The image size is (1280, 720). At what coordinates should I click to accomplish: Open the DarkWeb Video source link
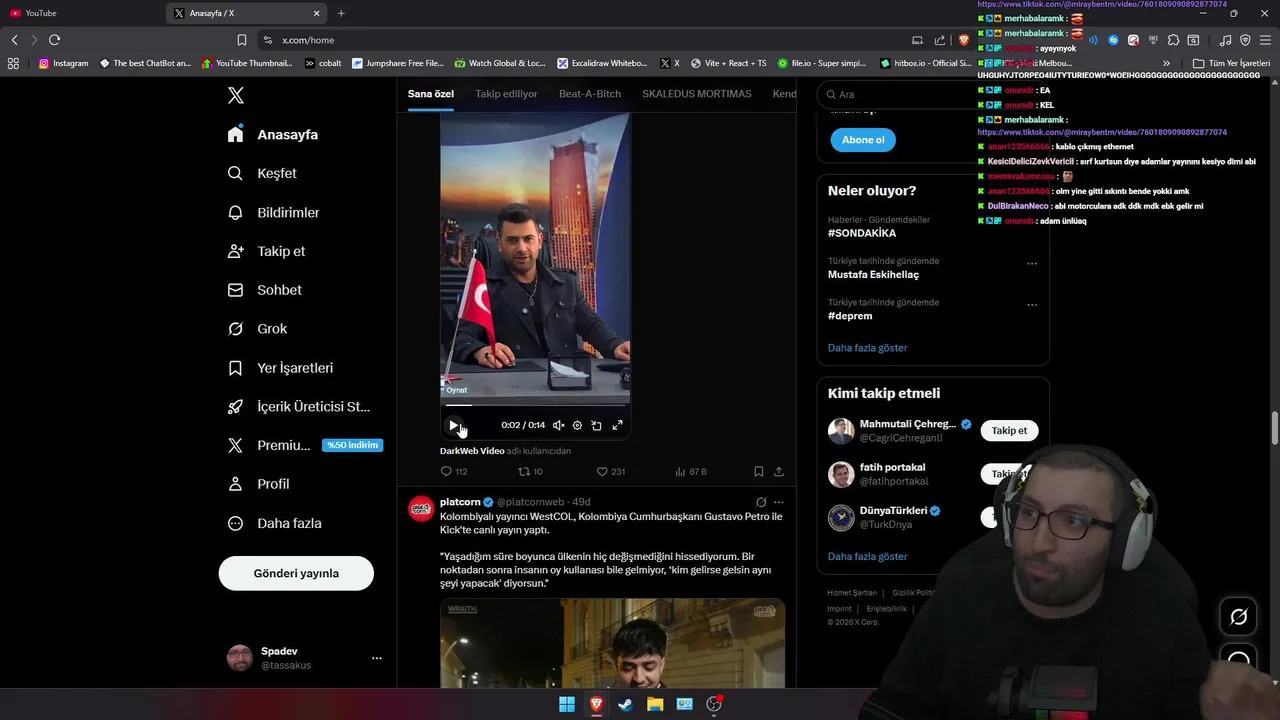[x=472, y=451]
